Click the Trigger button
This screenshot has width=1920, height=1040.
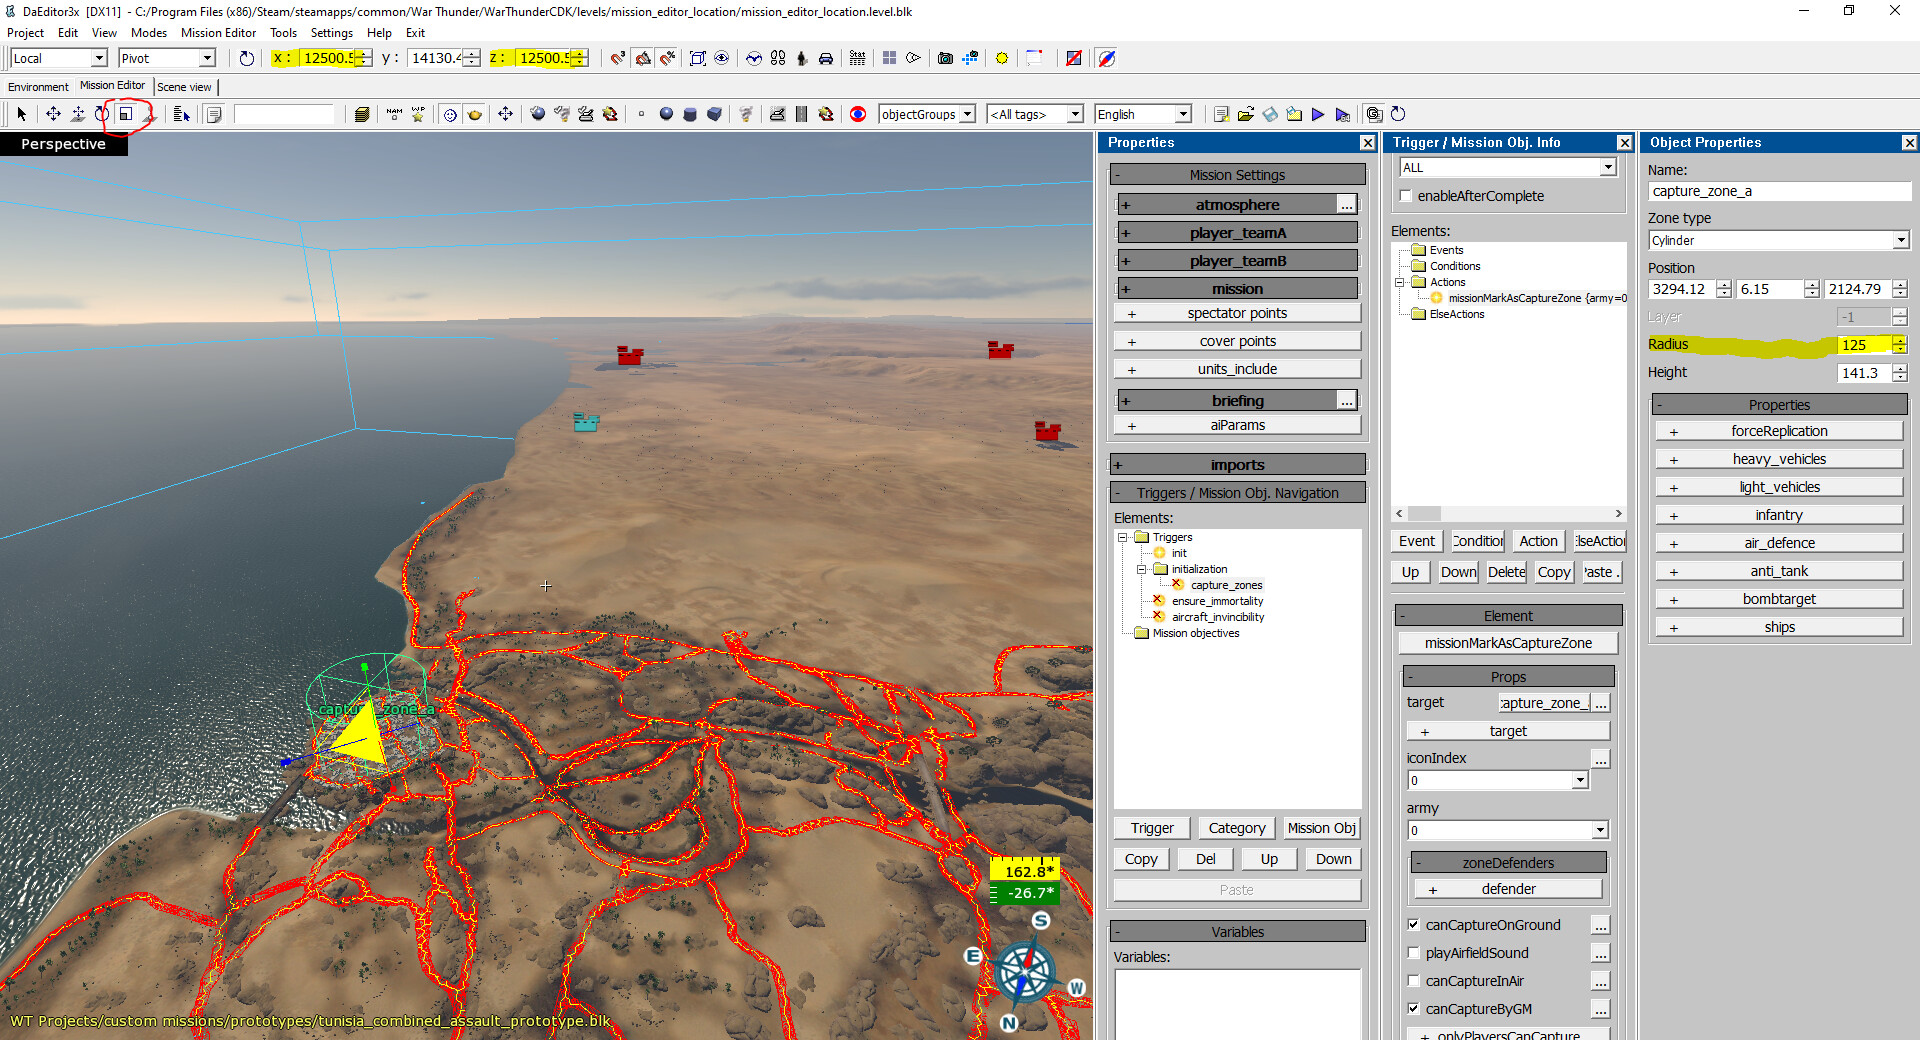[1152, 828]
